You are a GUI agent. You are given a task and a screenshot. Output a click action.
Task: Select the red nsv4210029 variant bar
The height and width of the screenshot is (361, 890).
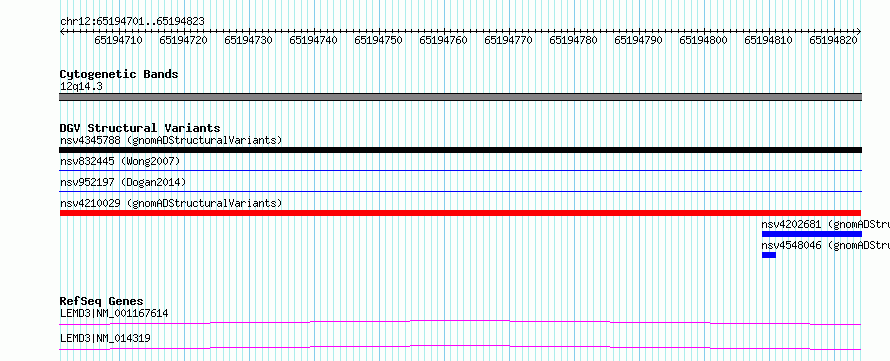461,213
